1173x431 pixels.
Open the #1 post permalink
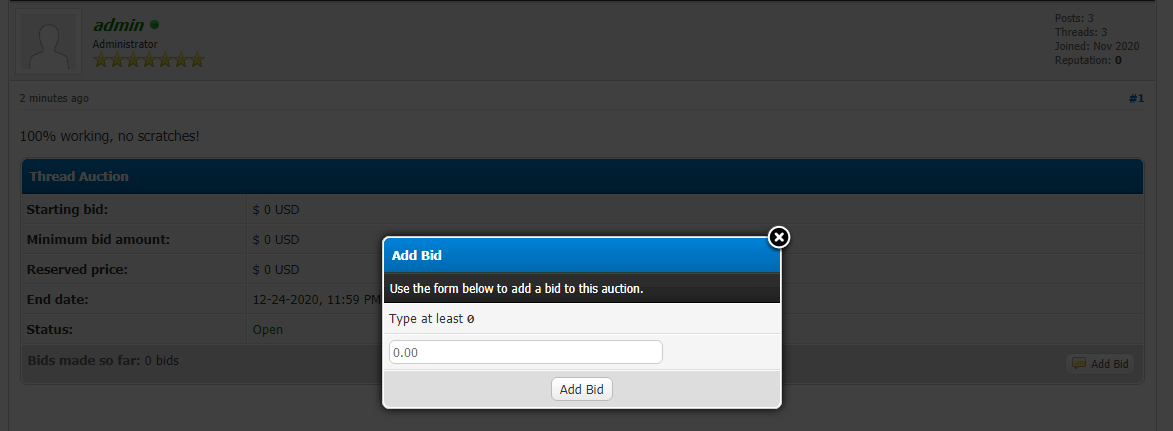[1136, 98]
